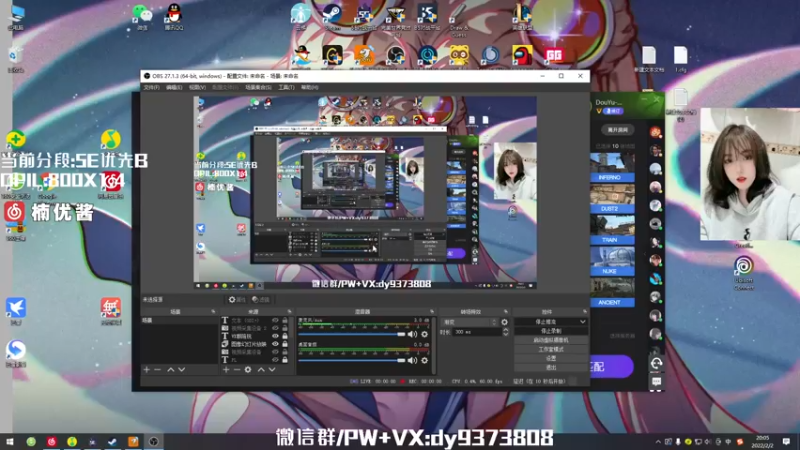The image size is (800, 450).
Task: Undock the 场景 panel using its float icon
Action: pyautogui.click(x=213, y=311)
